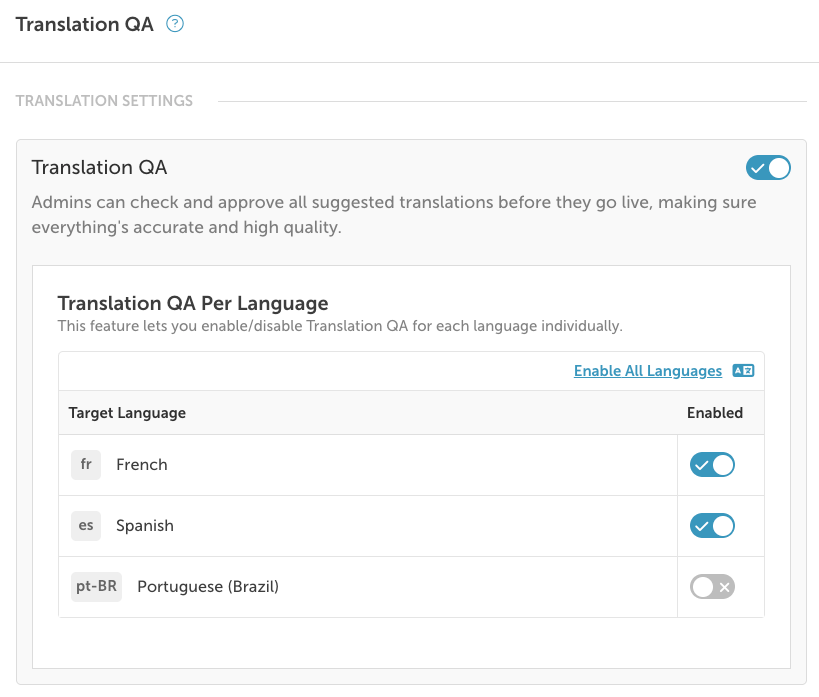Disable Translation QA for Spanish
Viewport: 819px width, 697px height.
[712, 526]
